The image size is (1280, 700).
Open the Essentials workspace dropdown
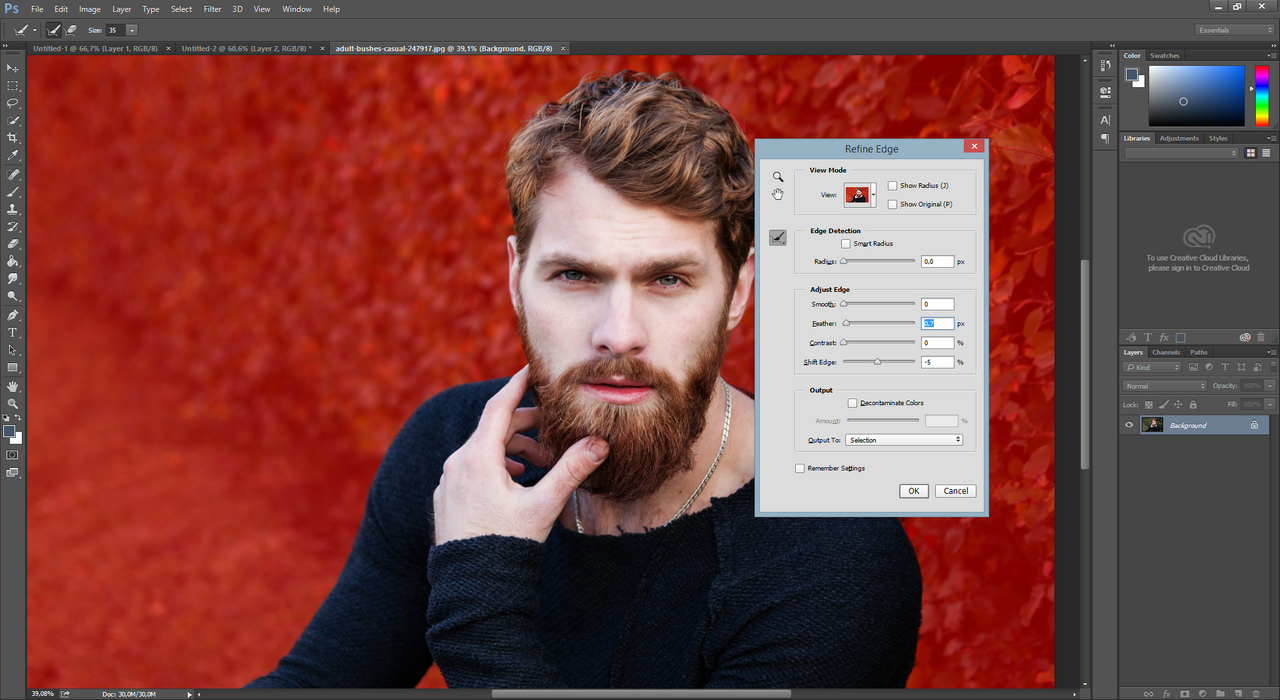1235,30
